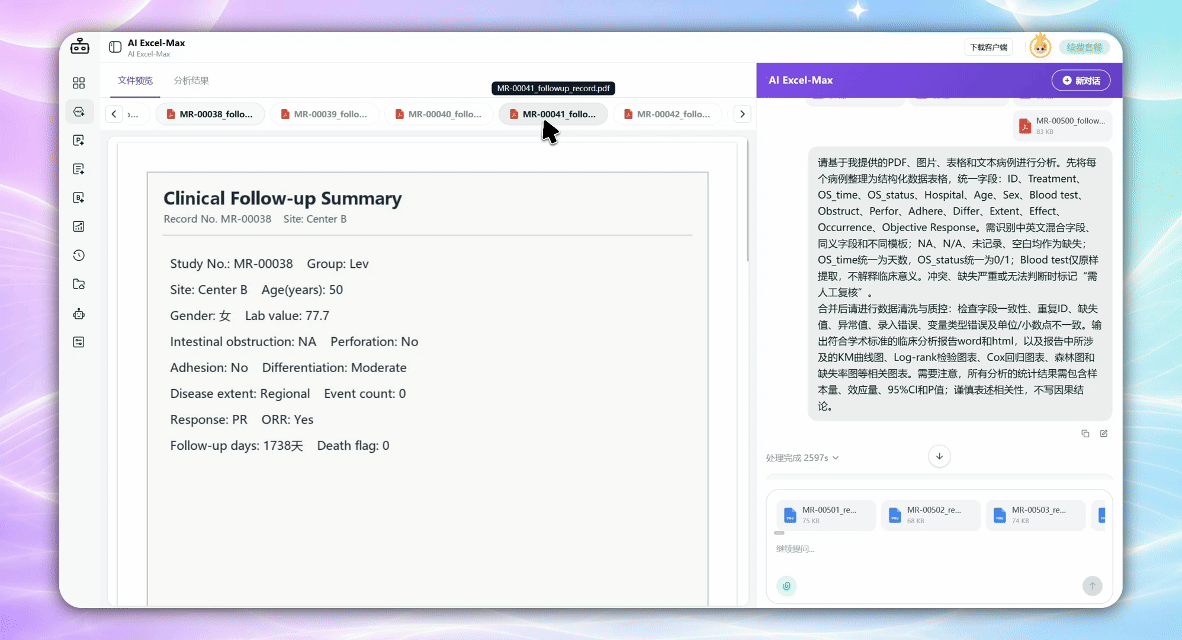Switch to the 分析结果 tab

coord(191,81)
